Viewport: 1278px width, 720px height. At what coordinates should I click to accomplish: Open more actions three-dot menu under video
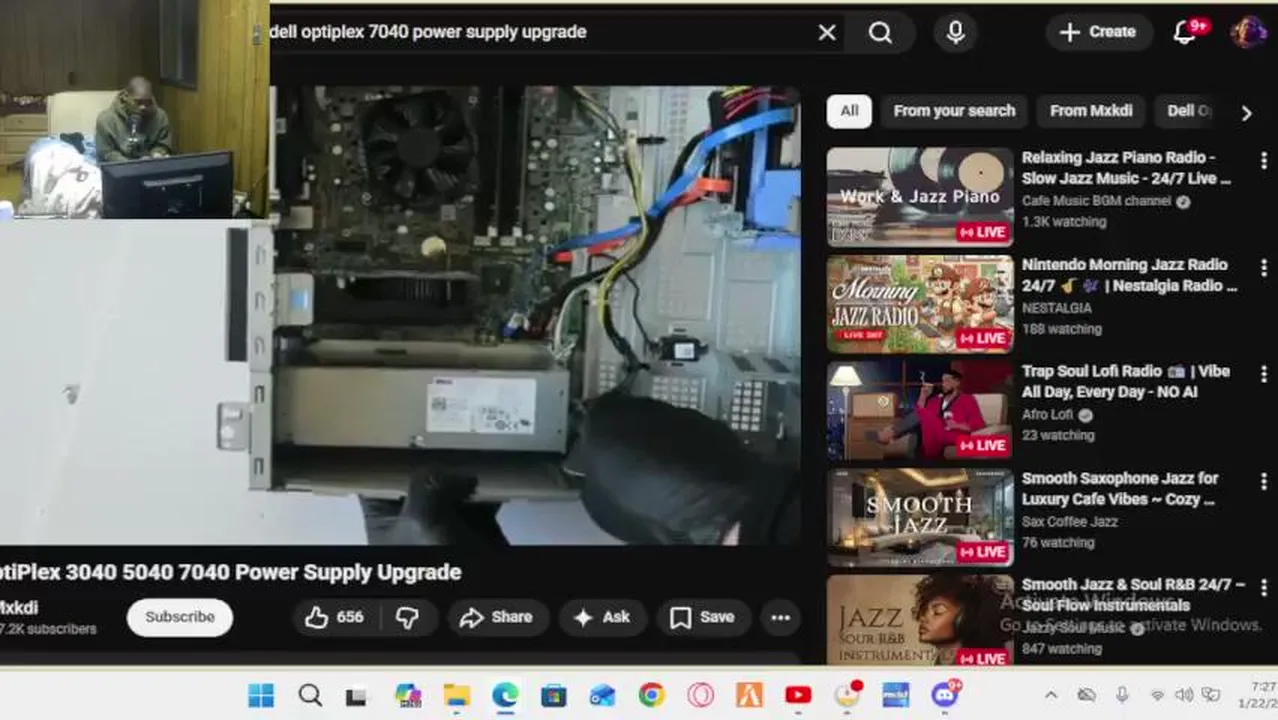tap(781, 618)
